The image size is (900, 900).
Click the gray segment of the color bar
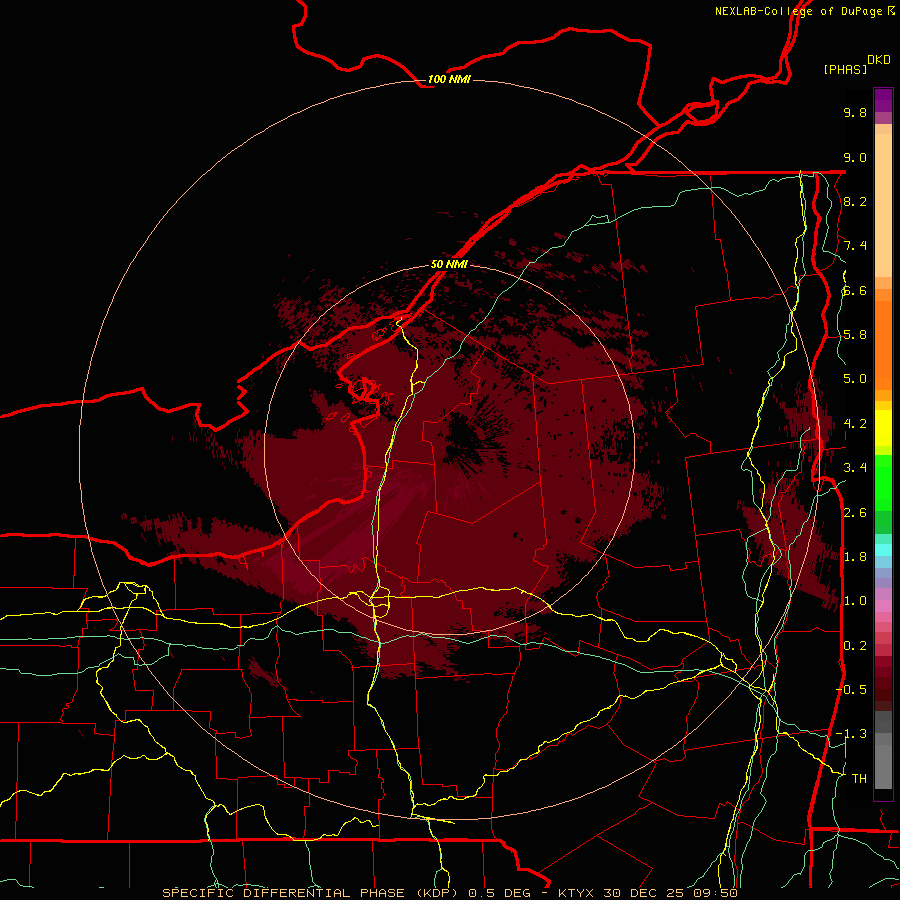[x=883, y=750]
